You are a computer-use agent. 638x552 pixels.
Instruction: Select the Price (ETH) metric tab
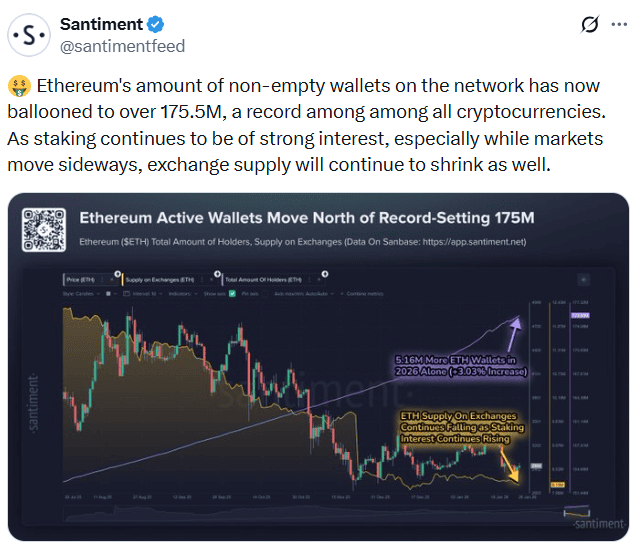click(x=78, y=280)
